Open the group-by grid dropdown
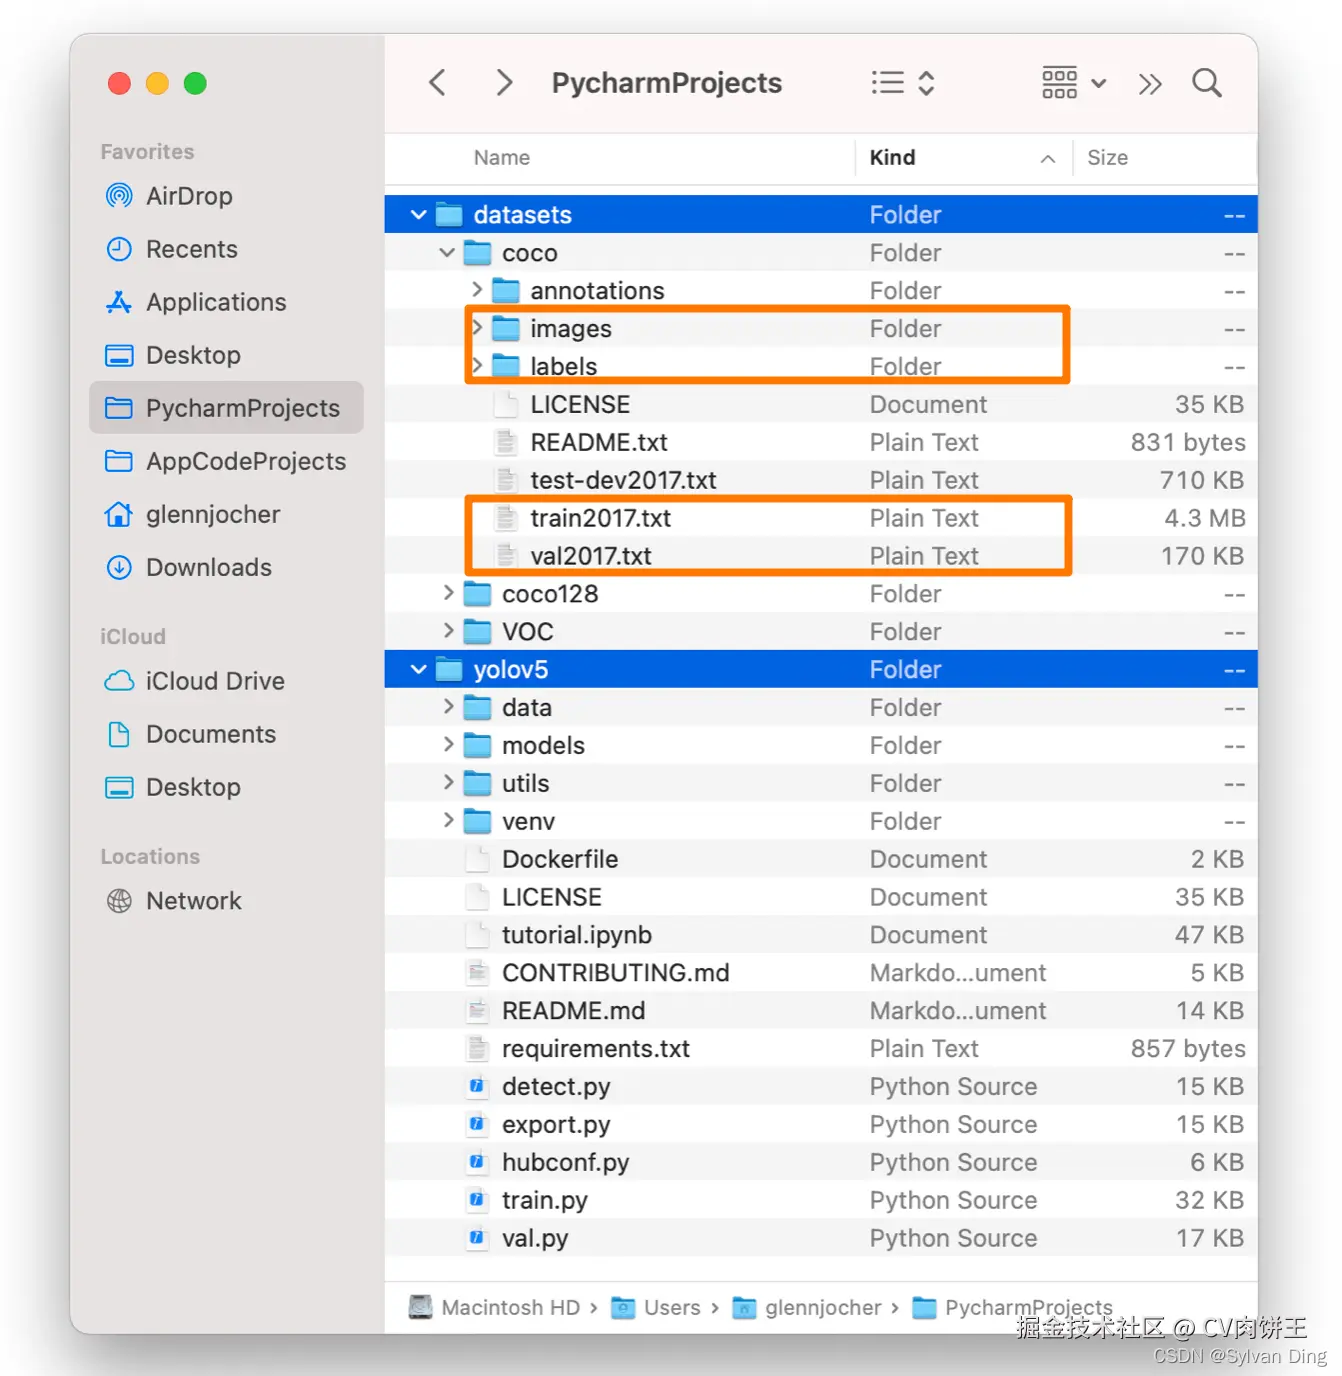Viewport: 1342px width, 1376px height. coord(1074,83)
